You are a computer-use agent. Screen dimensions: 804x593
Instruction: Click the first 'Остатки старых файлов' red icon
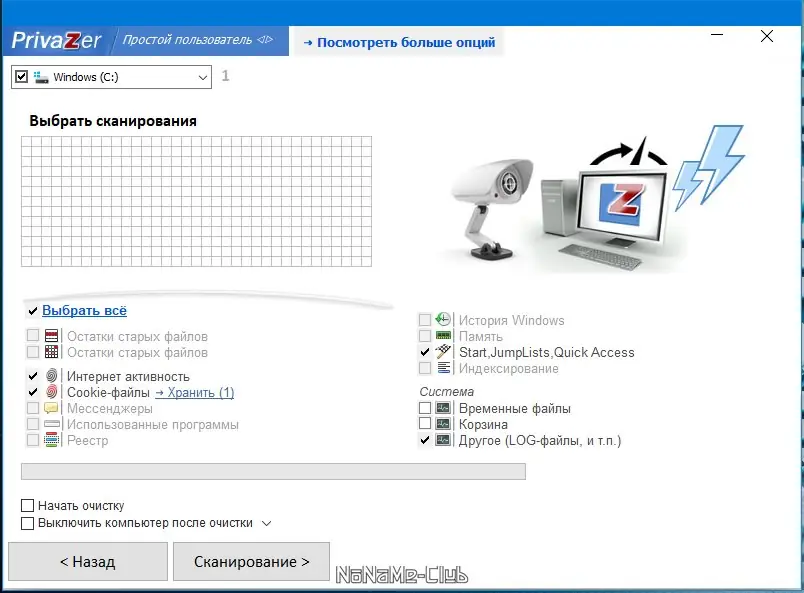(x=52, y=336)
